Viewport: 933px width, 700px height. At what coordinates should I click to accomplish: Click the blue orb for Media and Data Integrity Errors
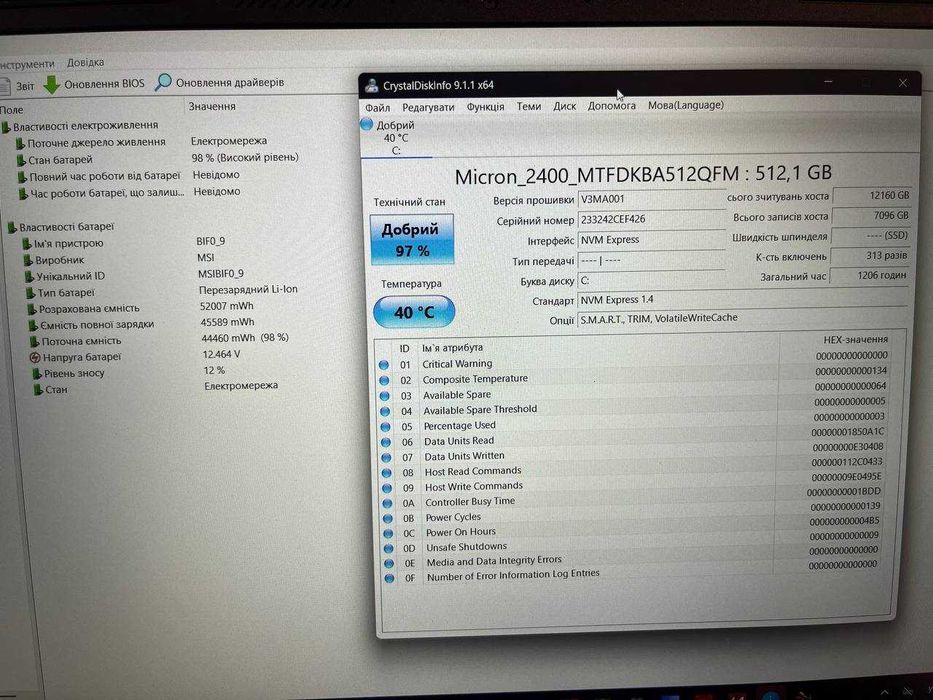click(389, 563)
